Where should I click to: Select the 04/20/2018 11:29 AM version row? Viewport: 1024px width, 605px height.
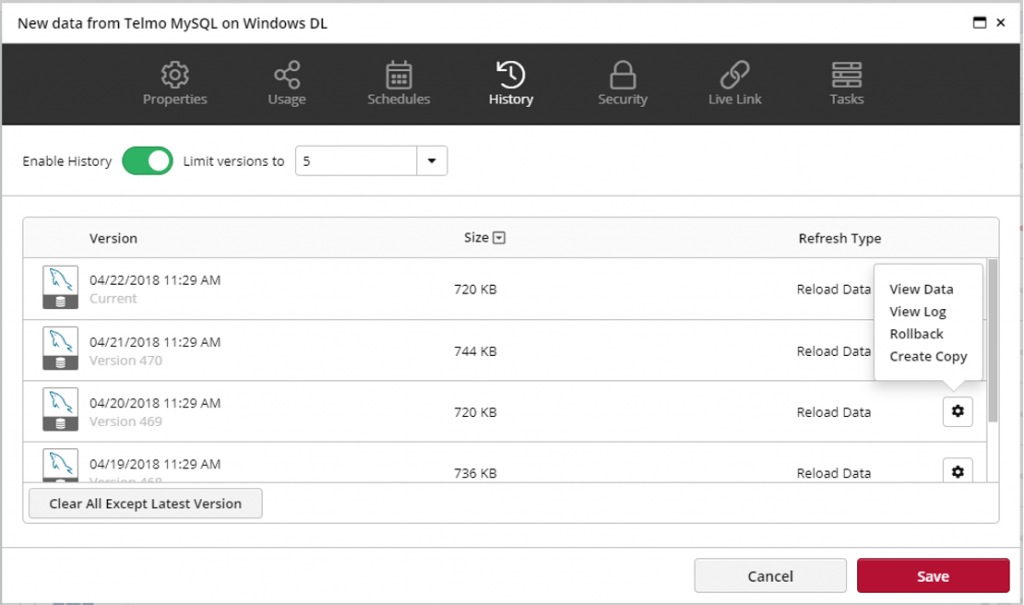click(505, 412)
